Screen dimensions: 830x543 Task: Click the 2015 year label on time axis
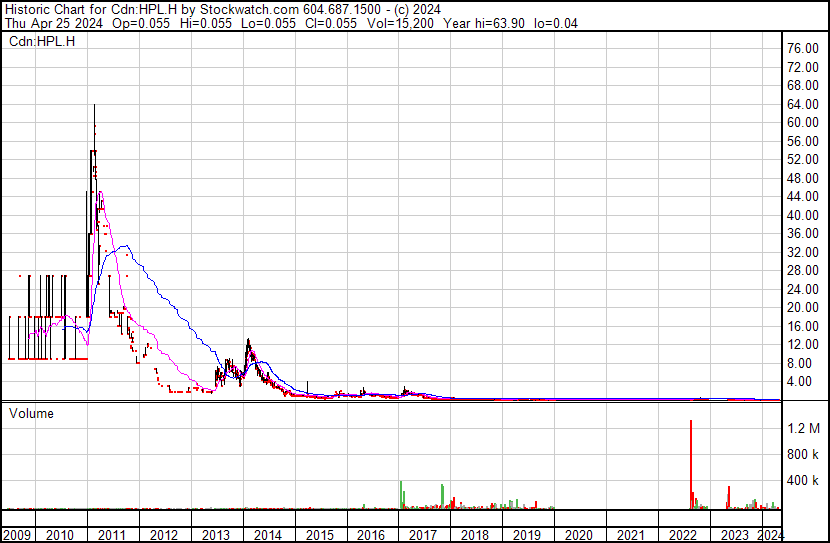click(x=320, y=535)
